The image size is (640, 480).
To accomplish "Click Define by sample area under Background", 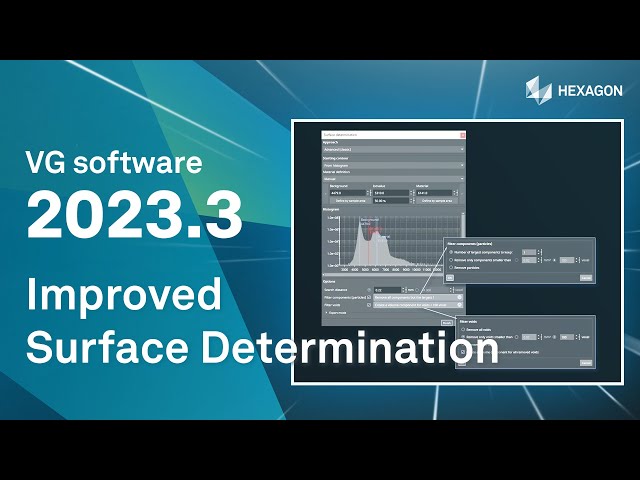I will (x=350, y=201).
